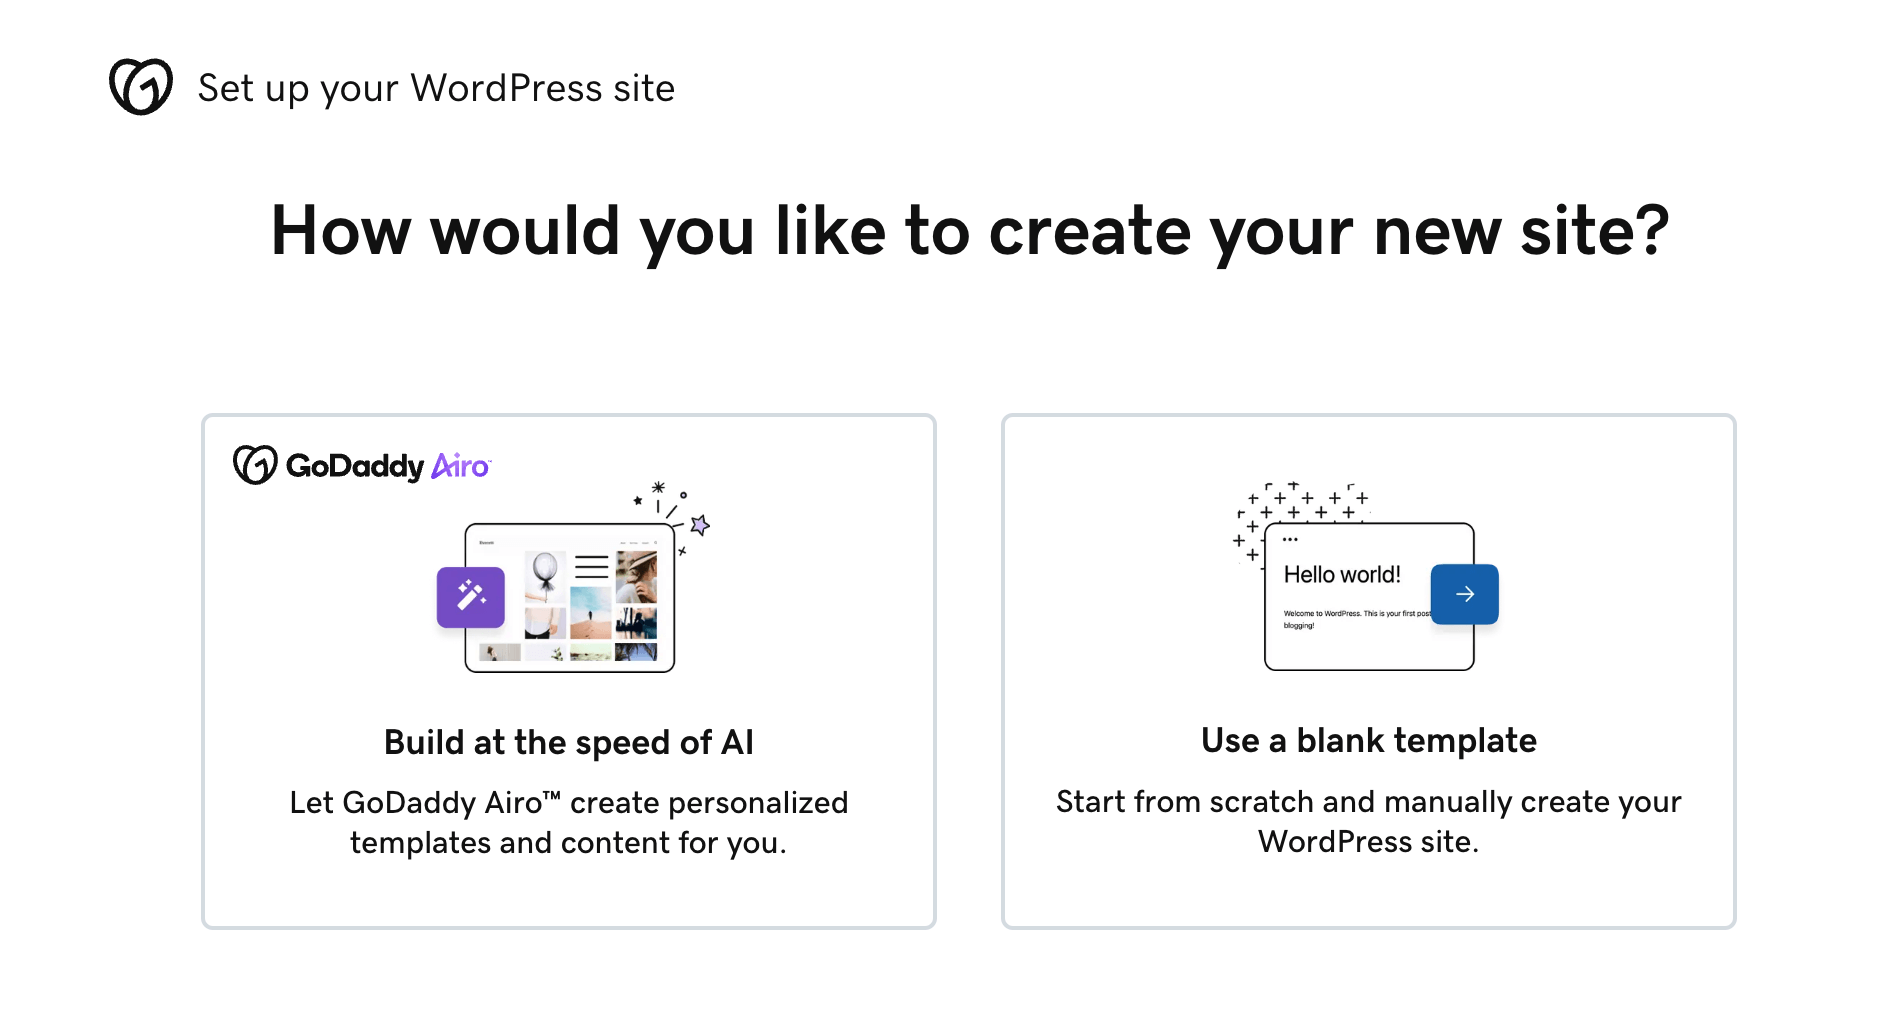This screenshot has height=1020, width=1891.
Task: Click the Hello world text in the illustration
Action: [x=1343, y=574]
